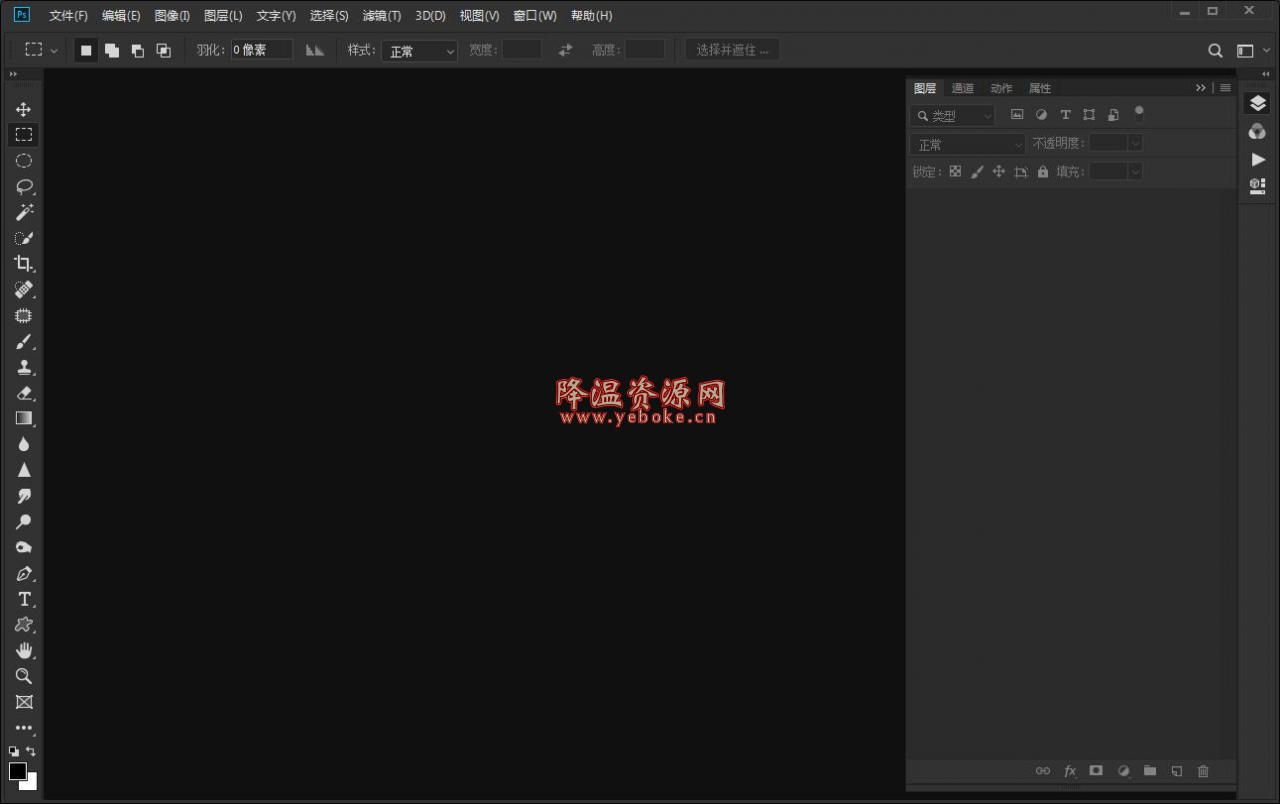This screenshot has width=1280, height=804.
Task: Select the Custom Shape tool
Action: (23, 625)
